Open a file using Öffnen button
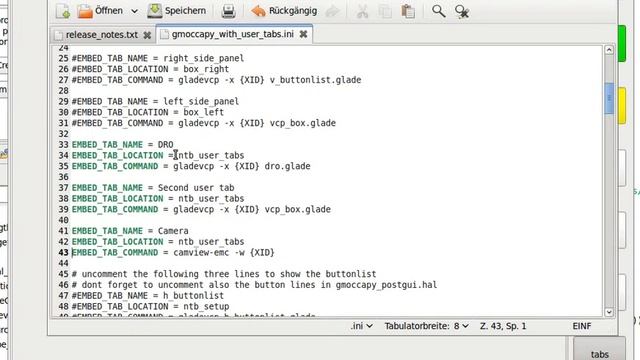 tap(100, 11)
